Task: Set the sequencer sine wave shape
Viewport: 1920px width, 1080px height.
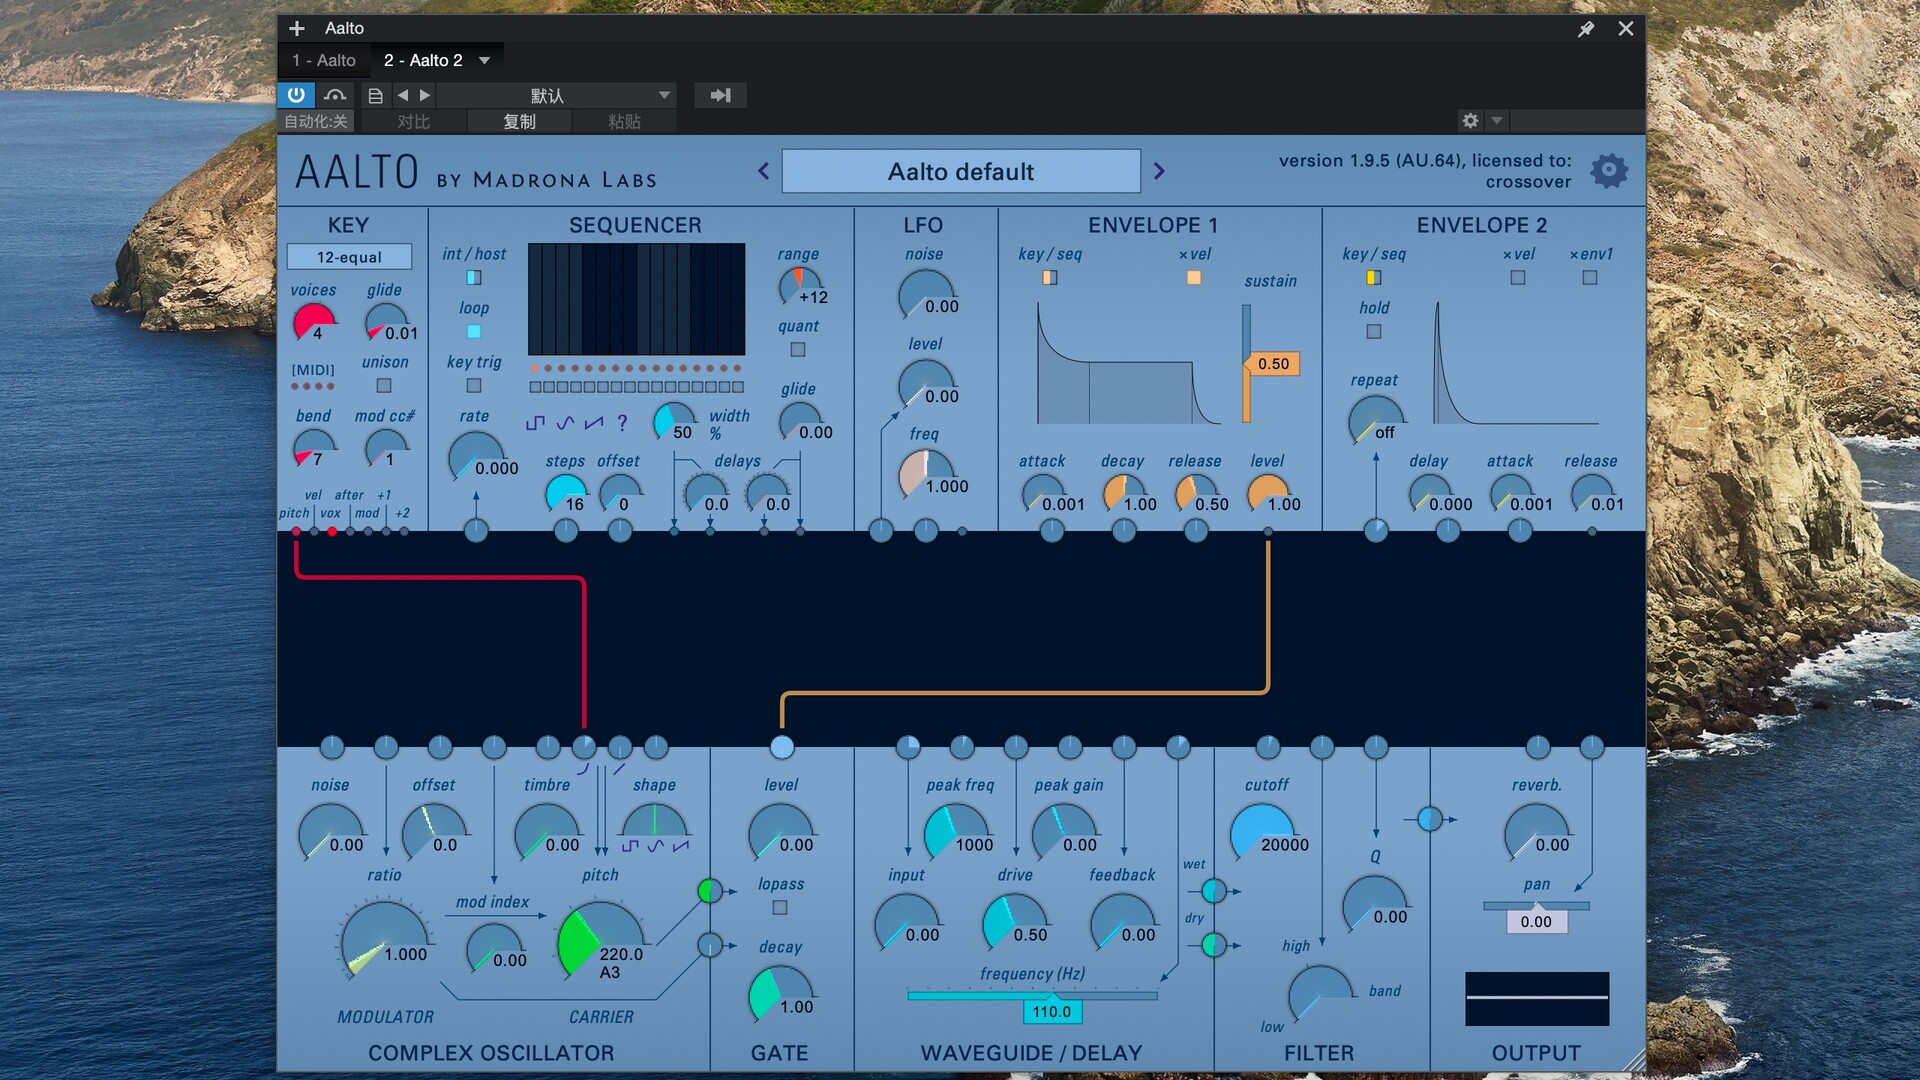Action: click(565, 423)
